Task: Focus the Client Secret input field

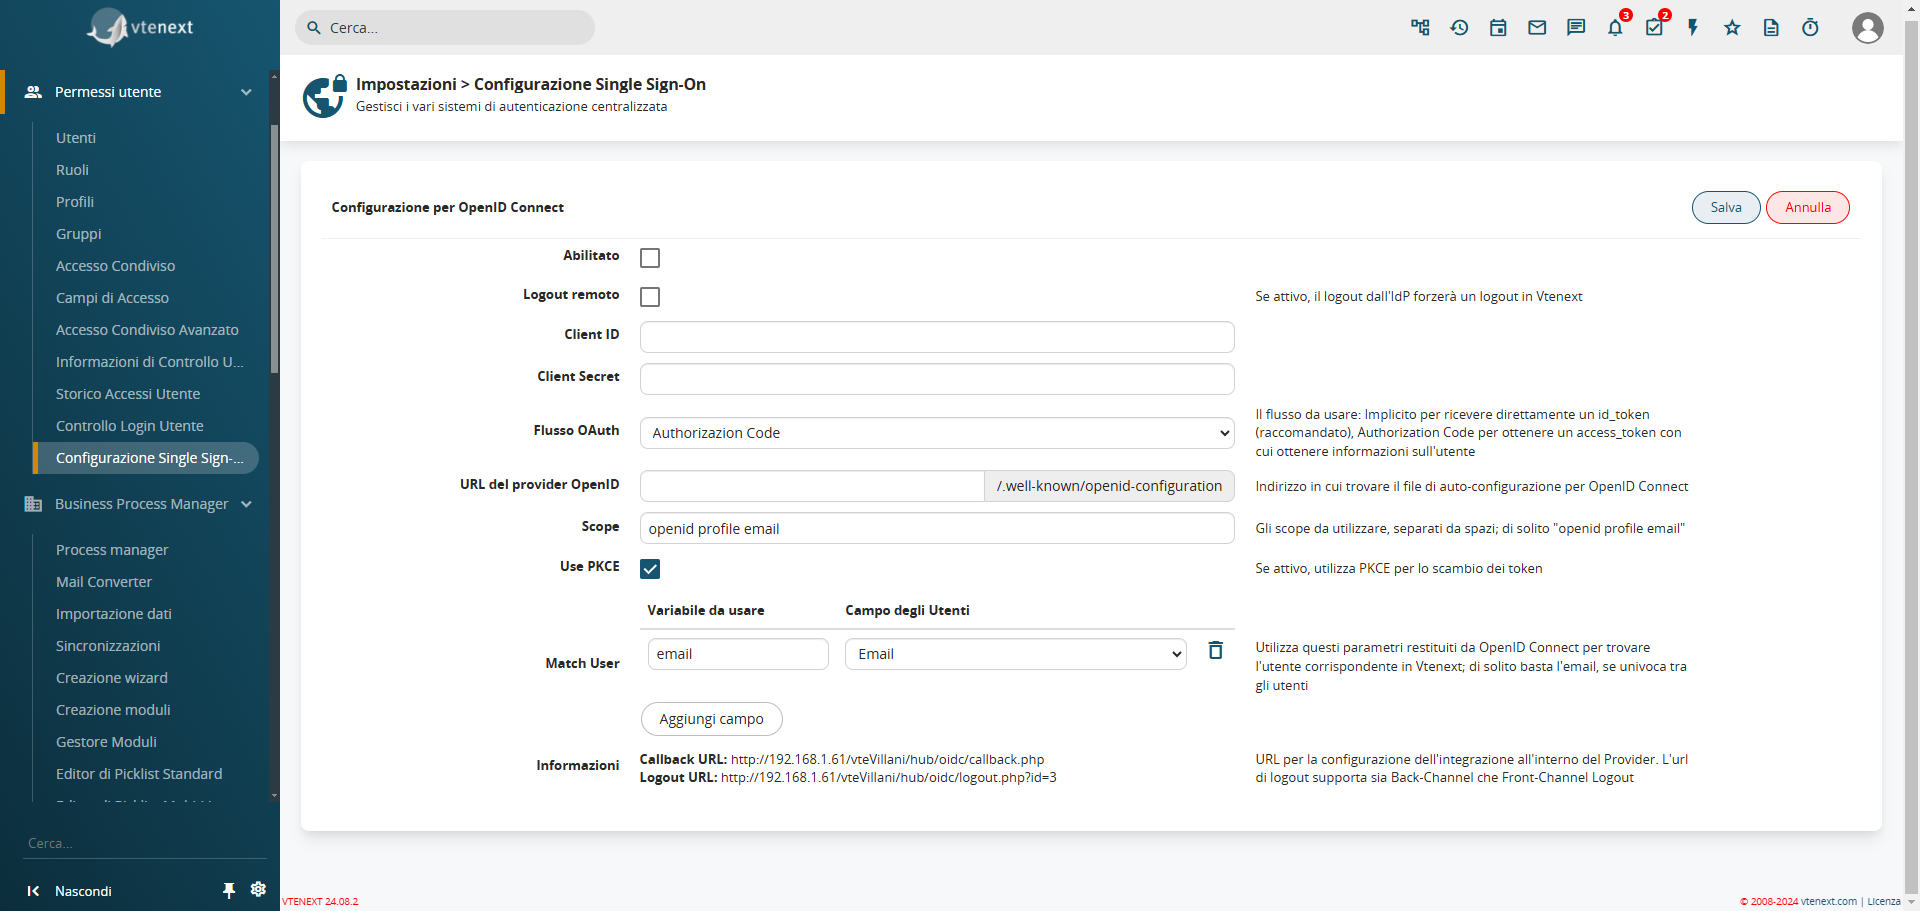Action: pyautogui.click(x=937, y=379)
